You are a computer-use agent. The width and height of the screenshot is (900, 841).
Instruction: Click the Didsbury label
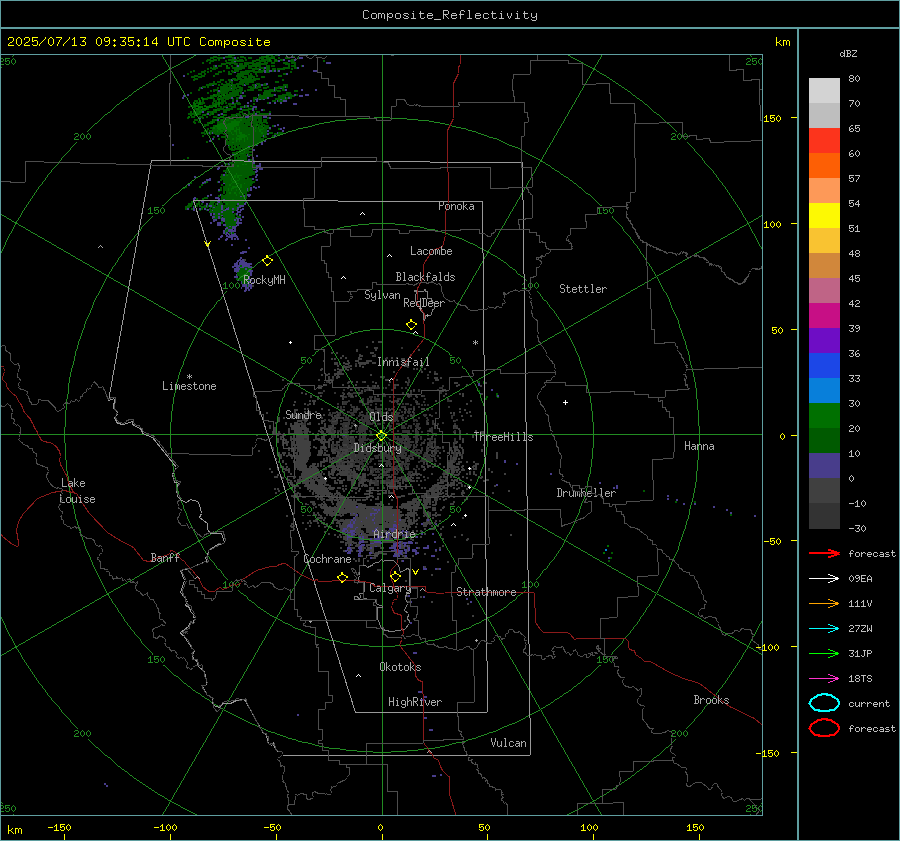[378, 448]
